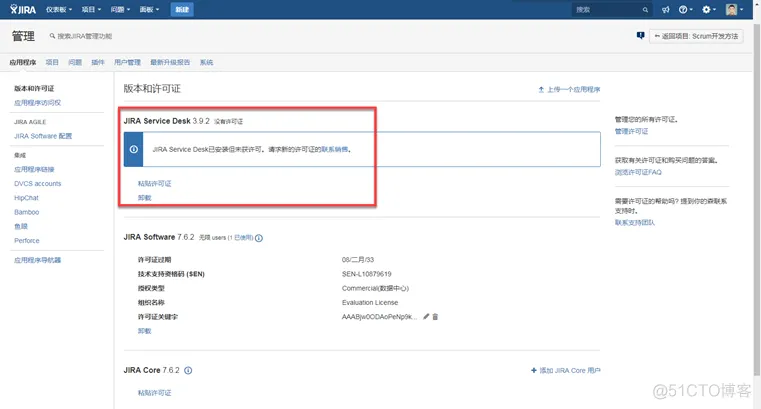Select the 应用程序 admin tab
The height and width of the screenshot is (409, 761).
click(x=23, y=62)
